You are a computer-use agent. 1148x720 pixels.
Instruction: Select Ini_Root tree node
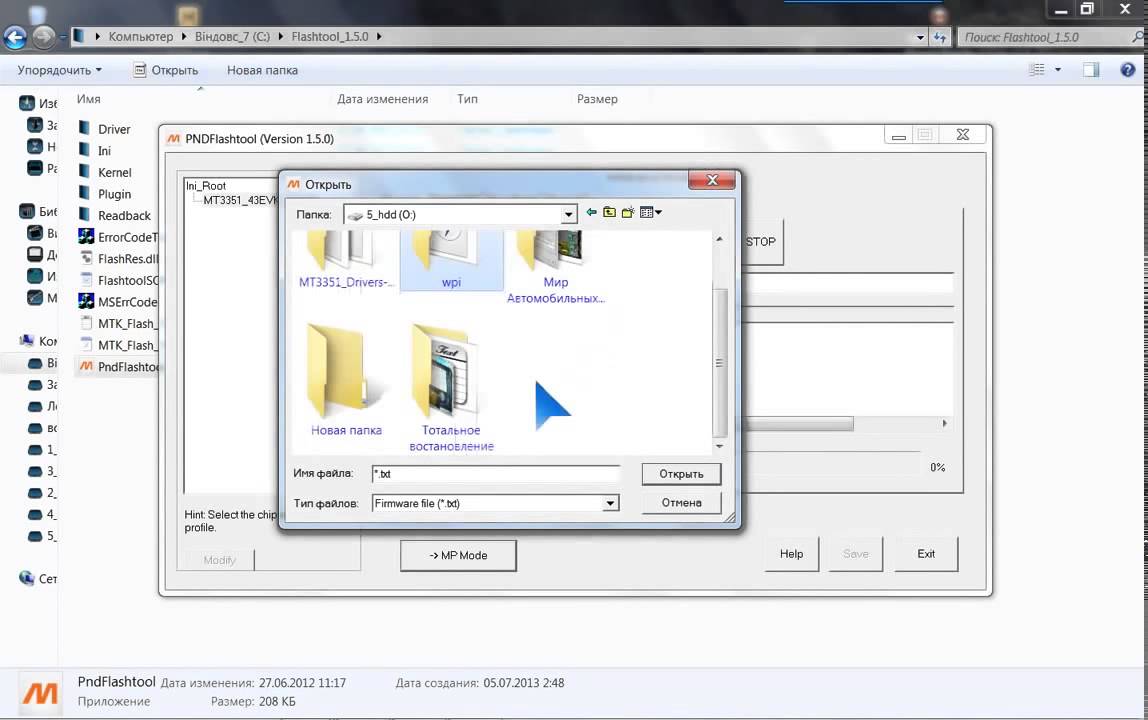[206, 186]
